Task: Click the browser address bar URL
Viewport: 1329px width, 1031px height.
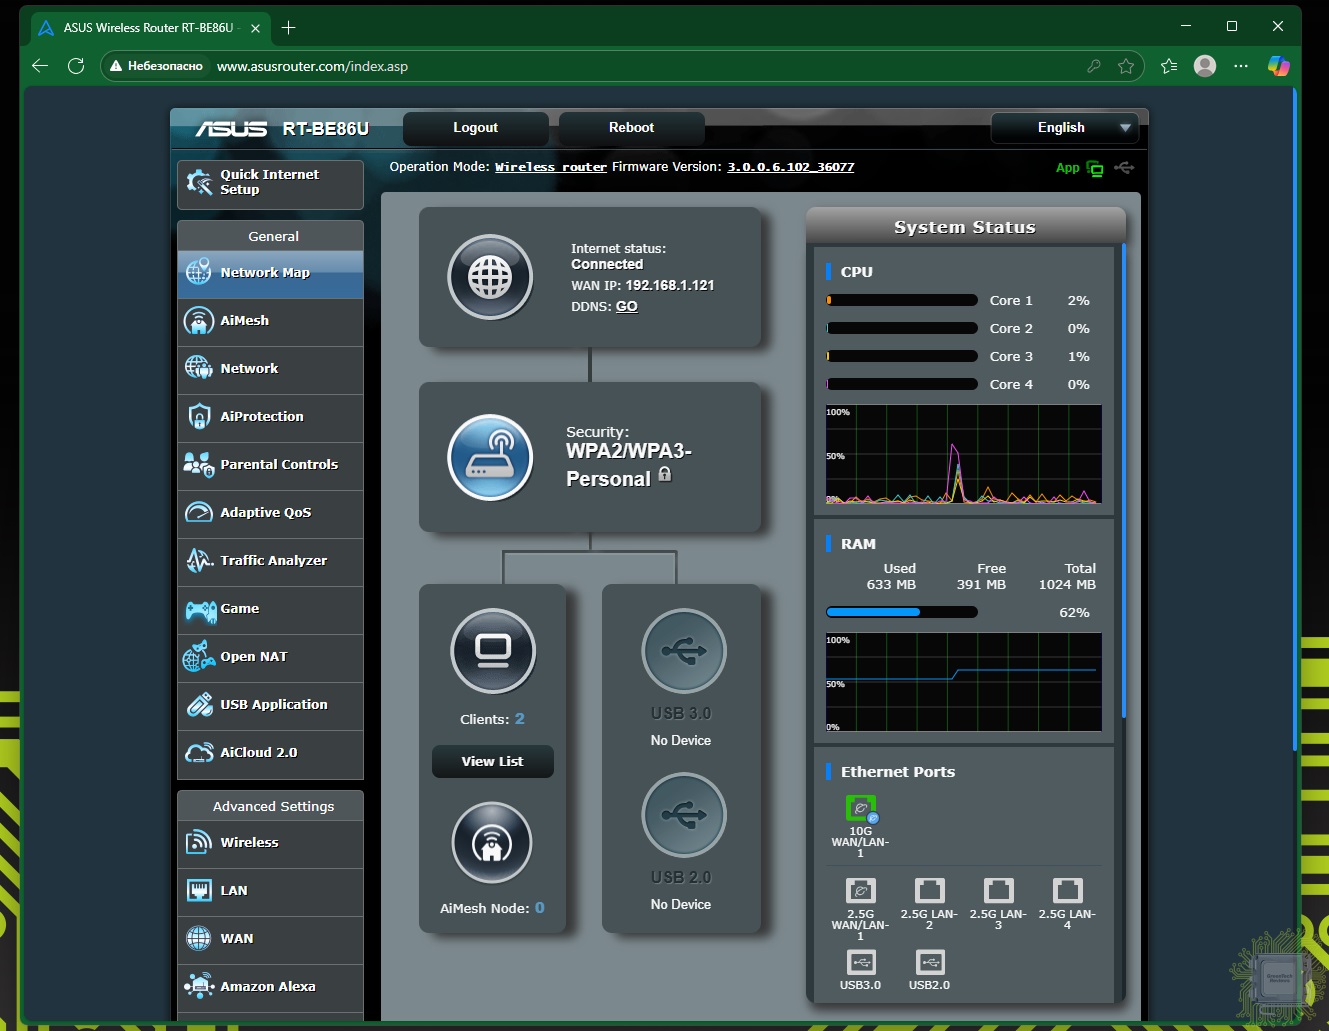Action: tap(312, 66)
